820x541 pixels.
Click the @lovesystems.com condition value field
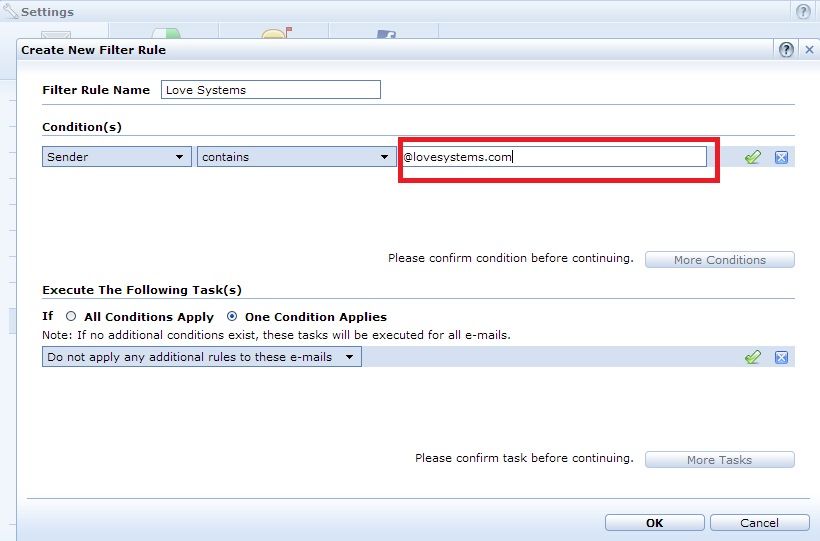(554, 156)
